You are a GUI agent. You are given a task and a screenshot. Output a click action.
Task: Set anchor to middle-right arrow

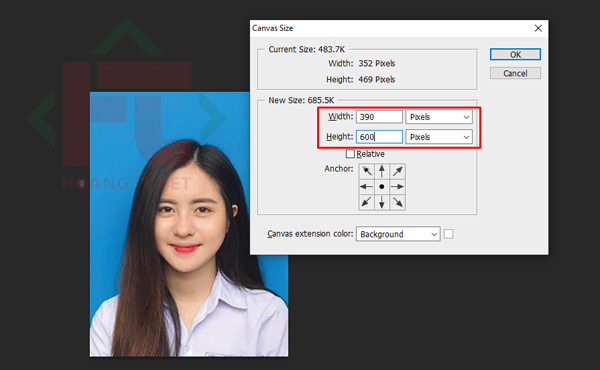click(397, 187)
